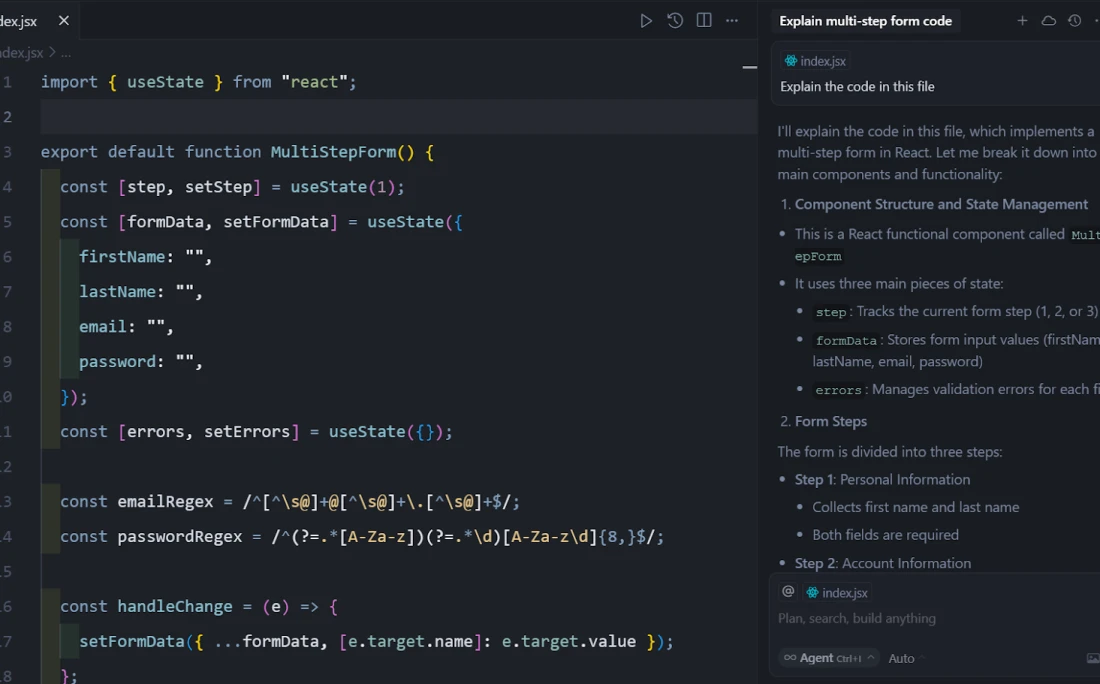Click the cloud icon in chat header
This screenshot has width=1100, height=684.
tap(1048, 21)
